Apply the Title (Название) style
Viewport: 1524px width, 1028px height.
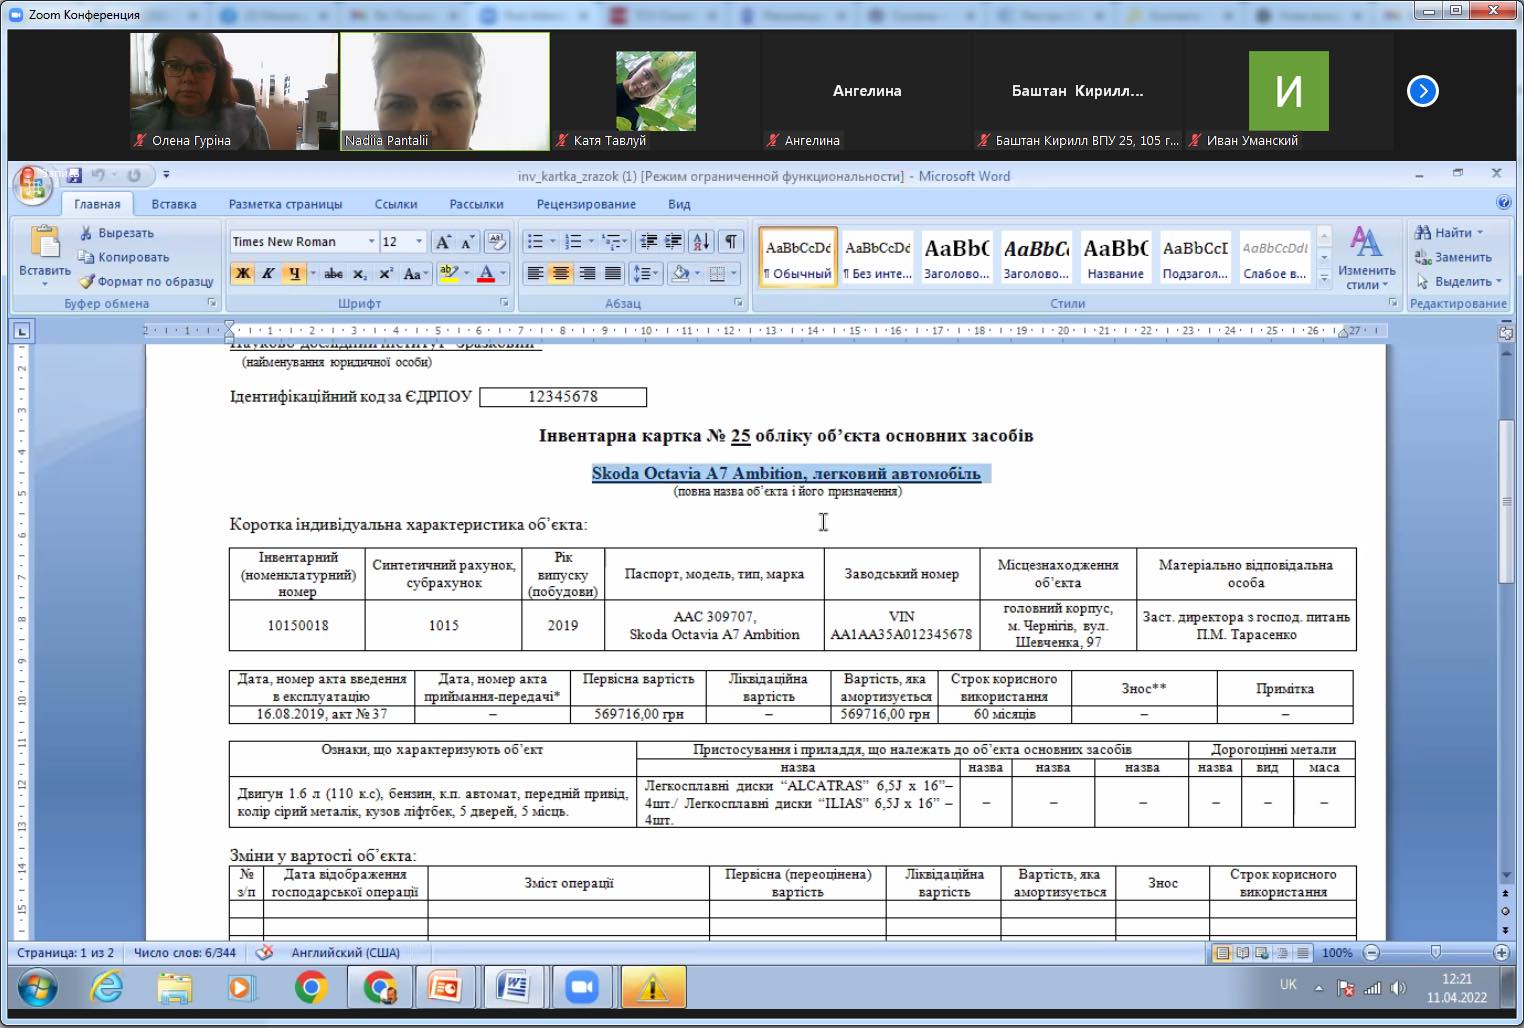[1116, 258]
